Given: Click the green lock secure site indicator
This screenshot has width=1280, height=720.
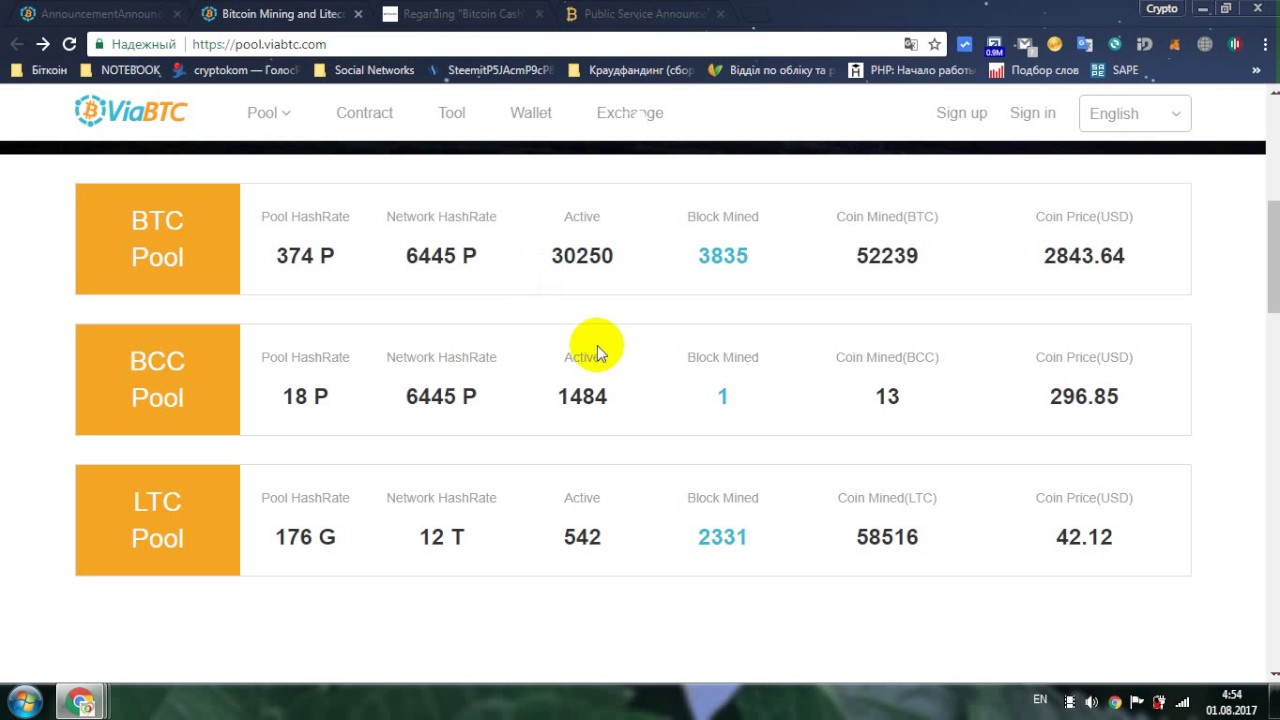Looking at the screenshot, I should (98, 44).
